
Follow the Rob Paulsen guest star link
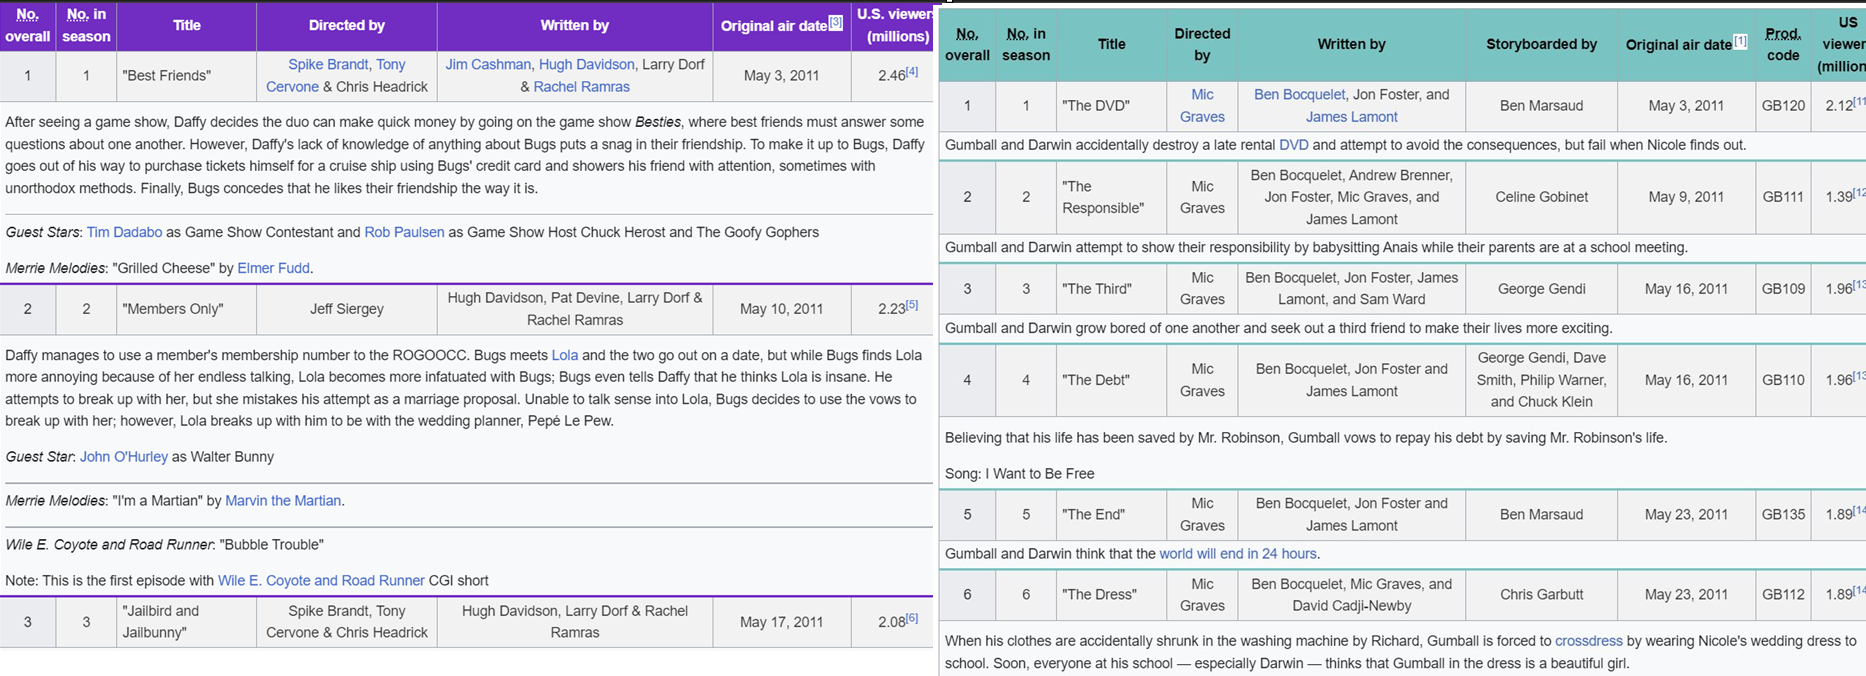click(404, 232)
